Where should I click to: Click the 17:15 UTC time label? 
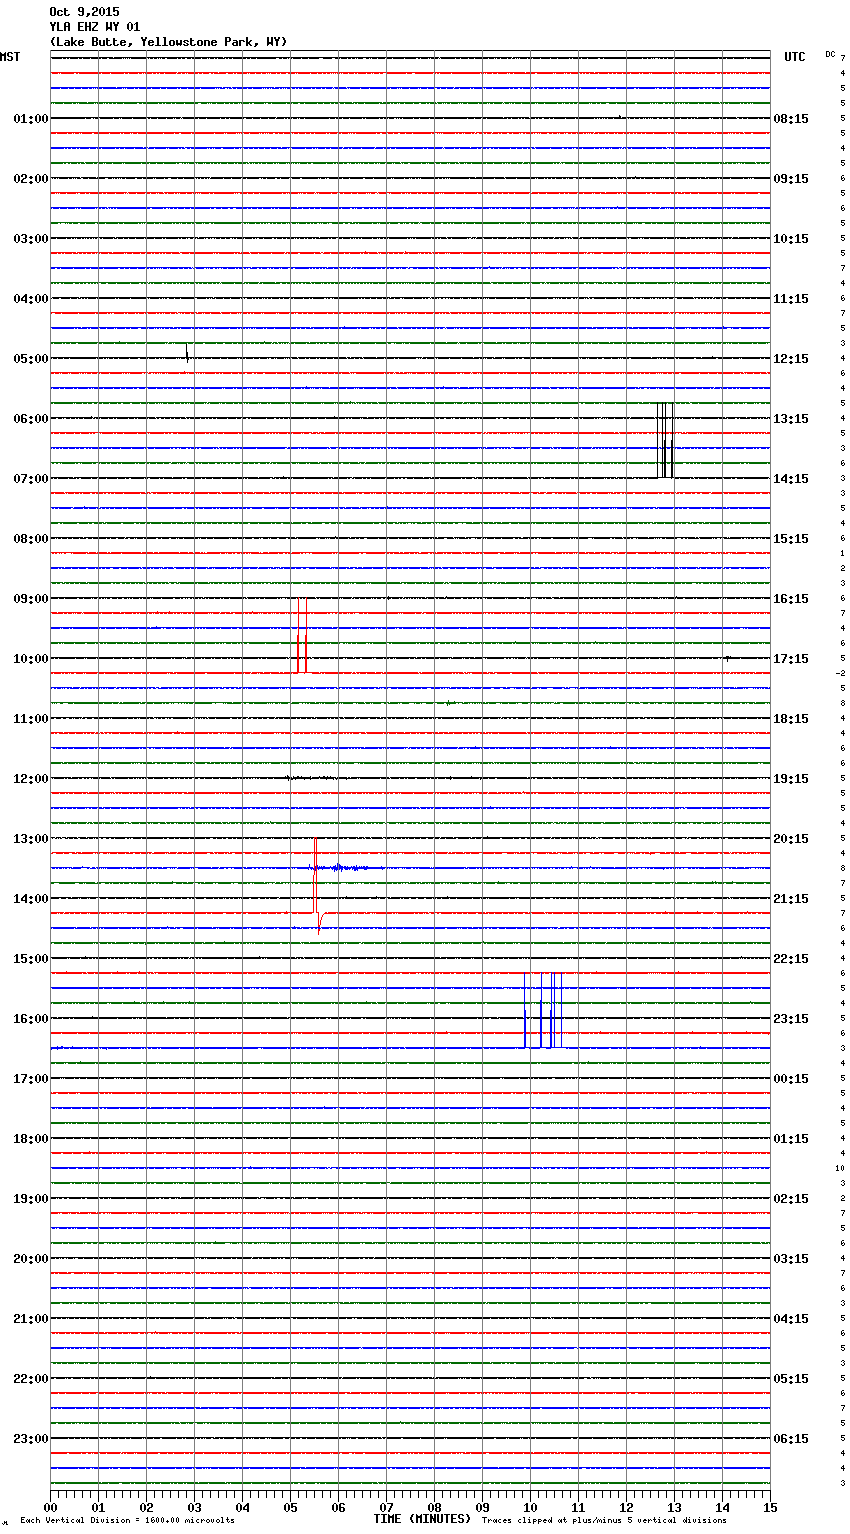click(x=791, y=659)
